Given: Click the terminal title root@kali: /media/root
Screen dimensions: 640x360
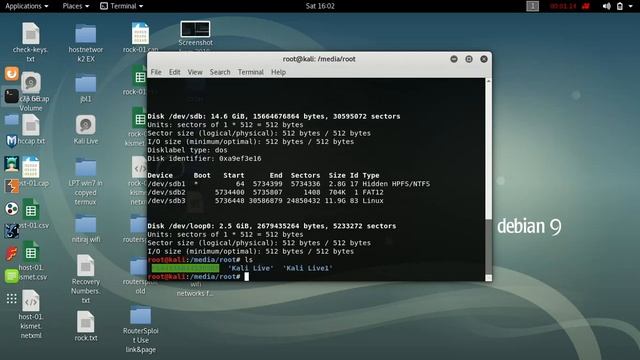Looking at the screenshot, I should point(319,59).
